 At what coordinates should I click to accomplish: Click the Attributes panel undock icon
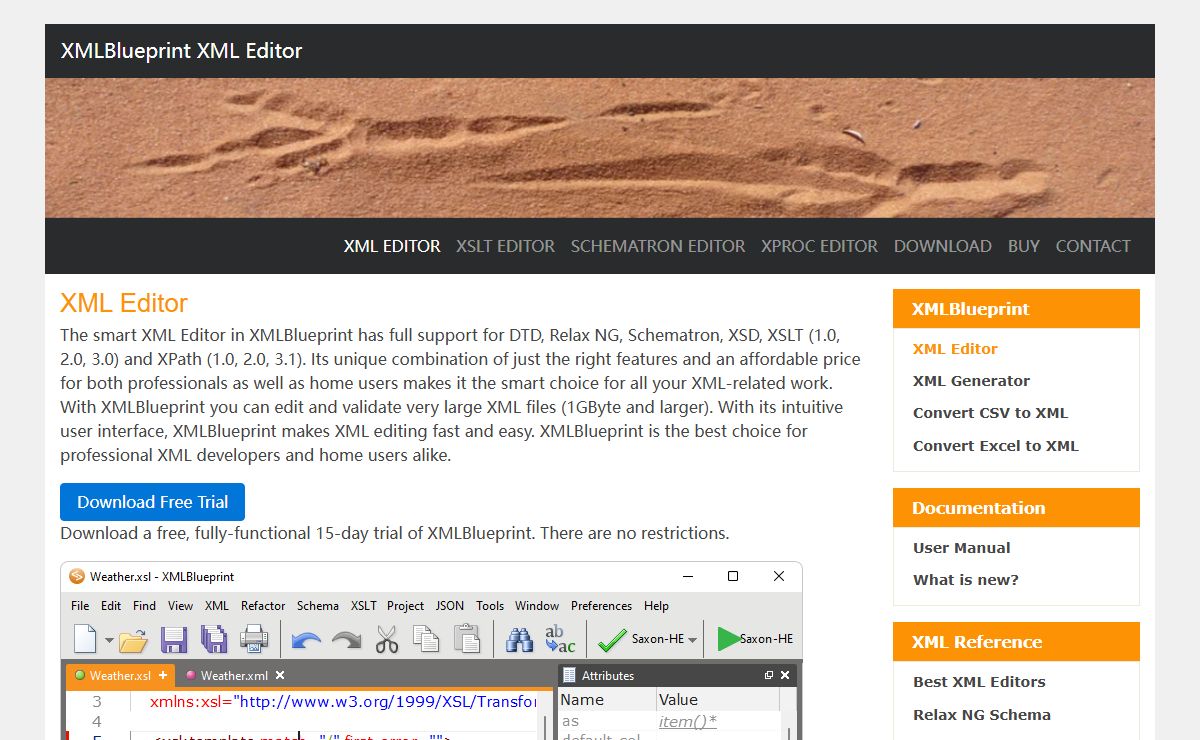pyautogui.click(x=769, y=675)
